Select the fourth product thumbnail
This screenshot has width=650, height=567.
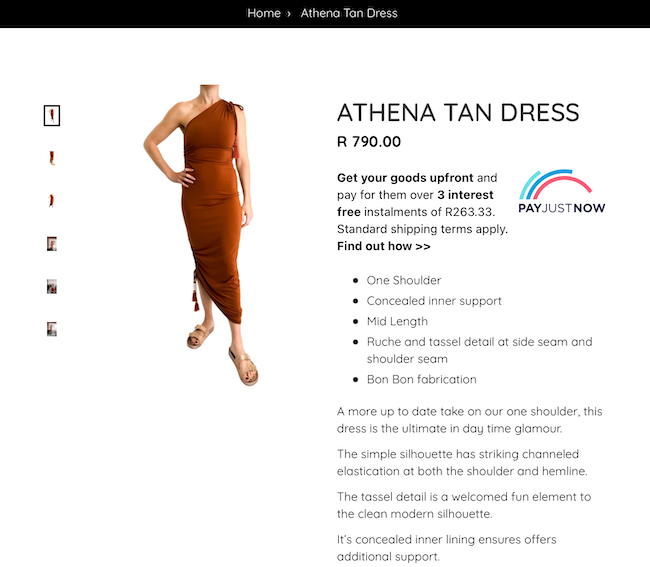tap(52, 244)
